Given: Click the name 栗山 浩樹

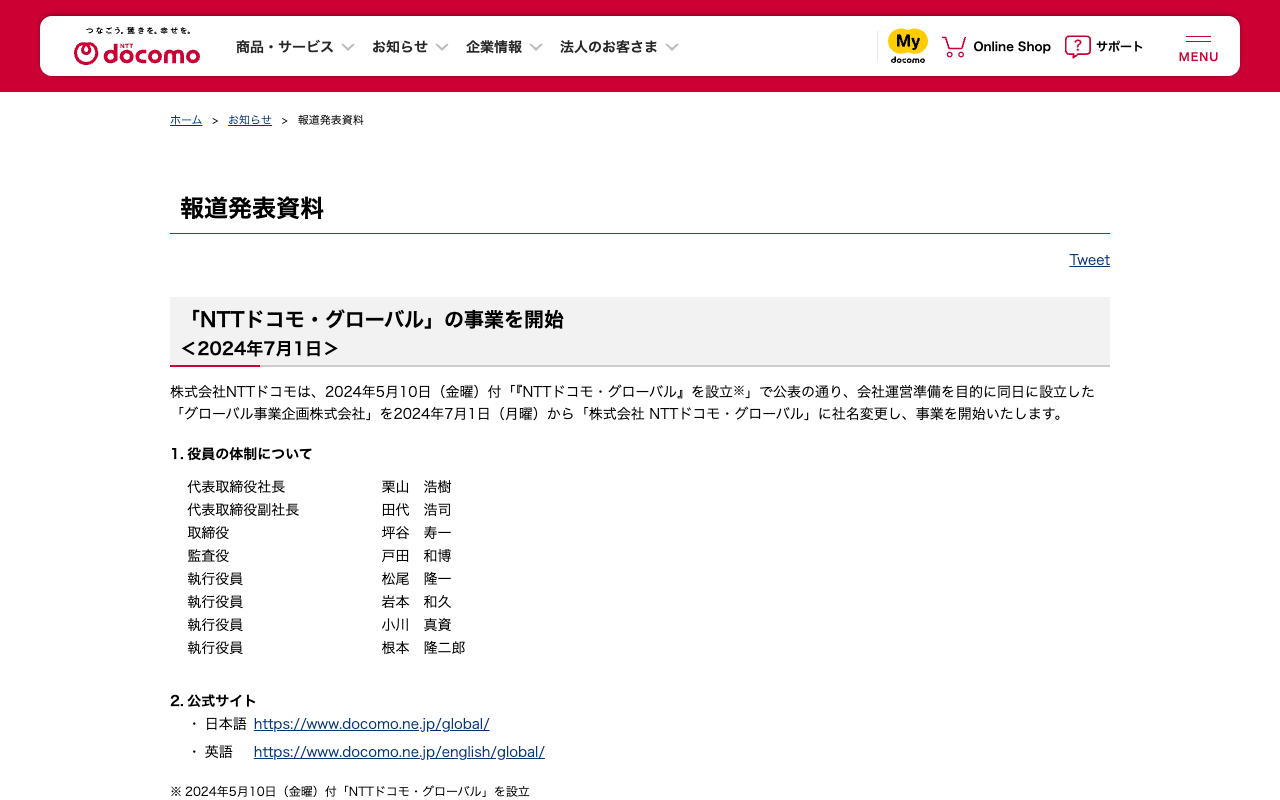Looking at the screenshot, I should 417,487.
